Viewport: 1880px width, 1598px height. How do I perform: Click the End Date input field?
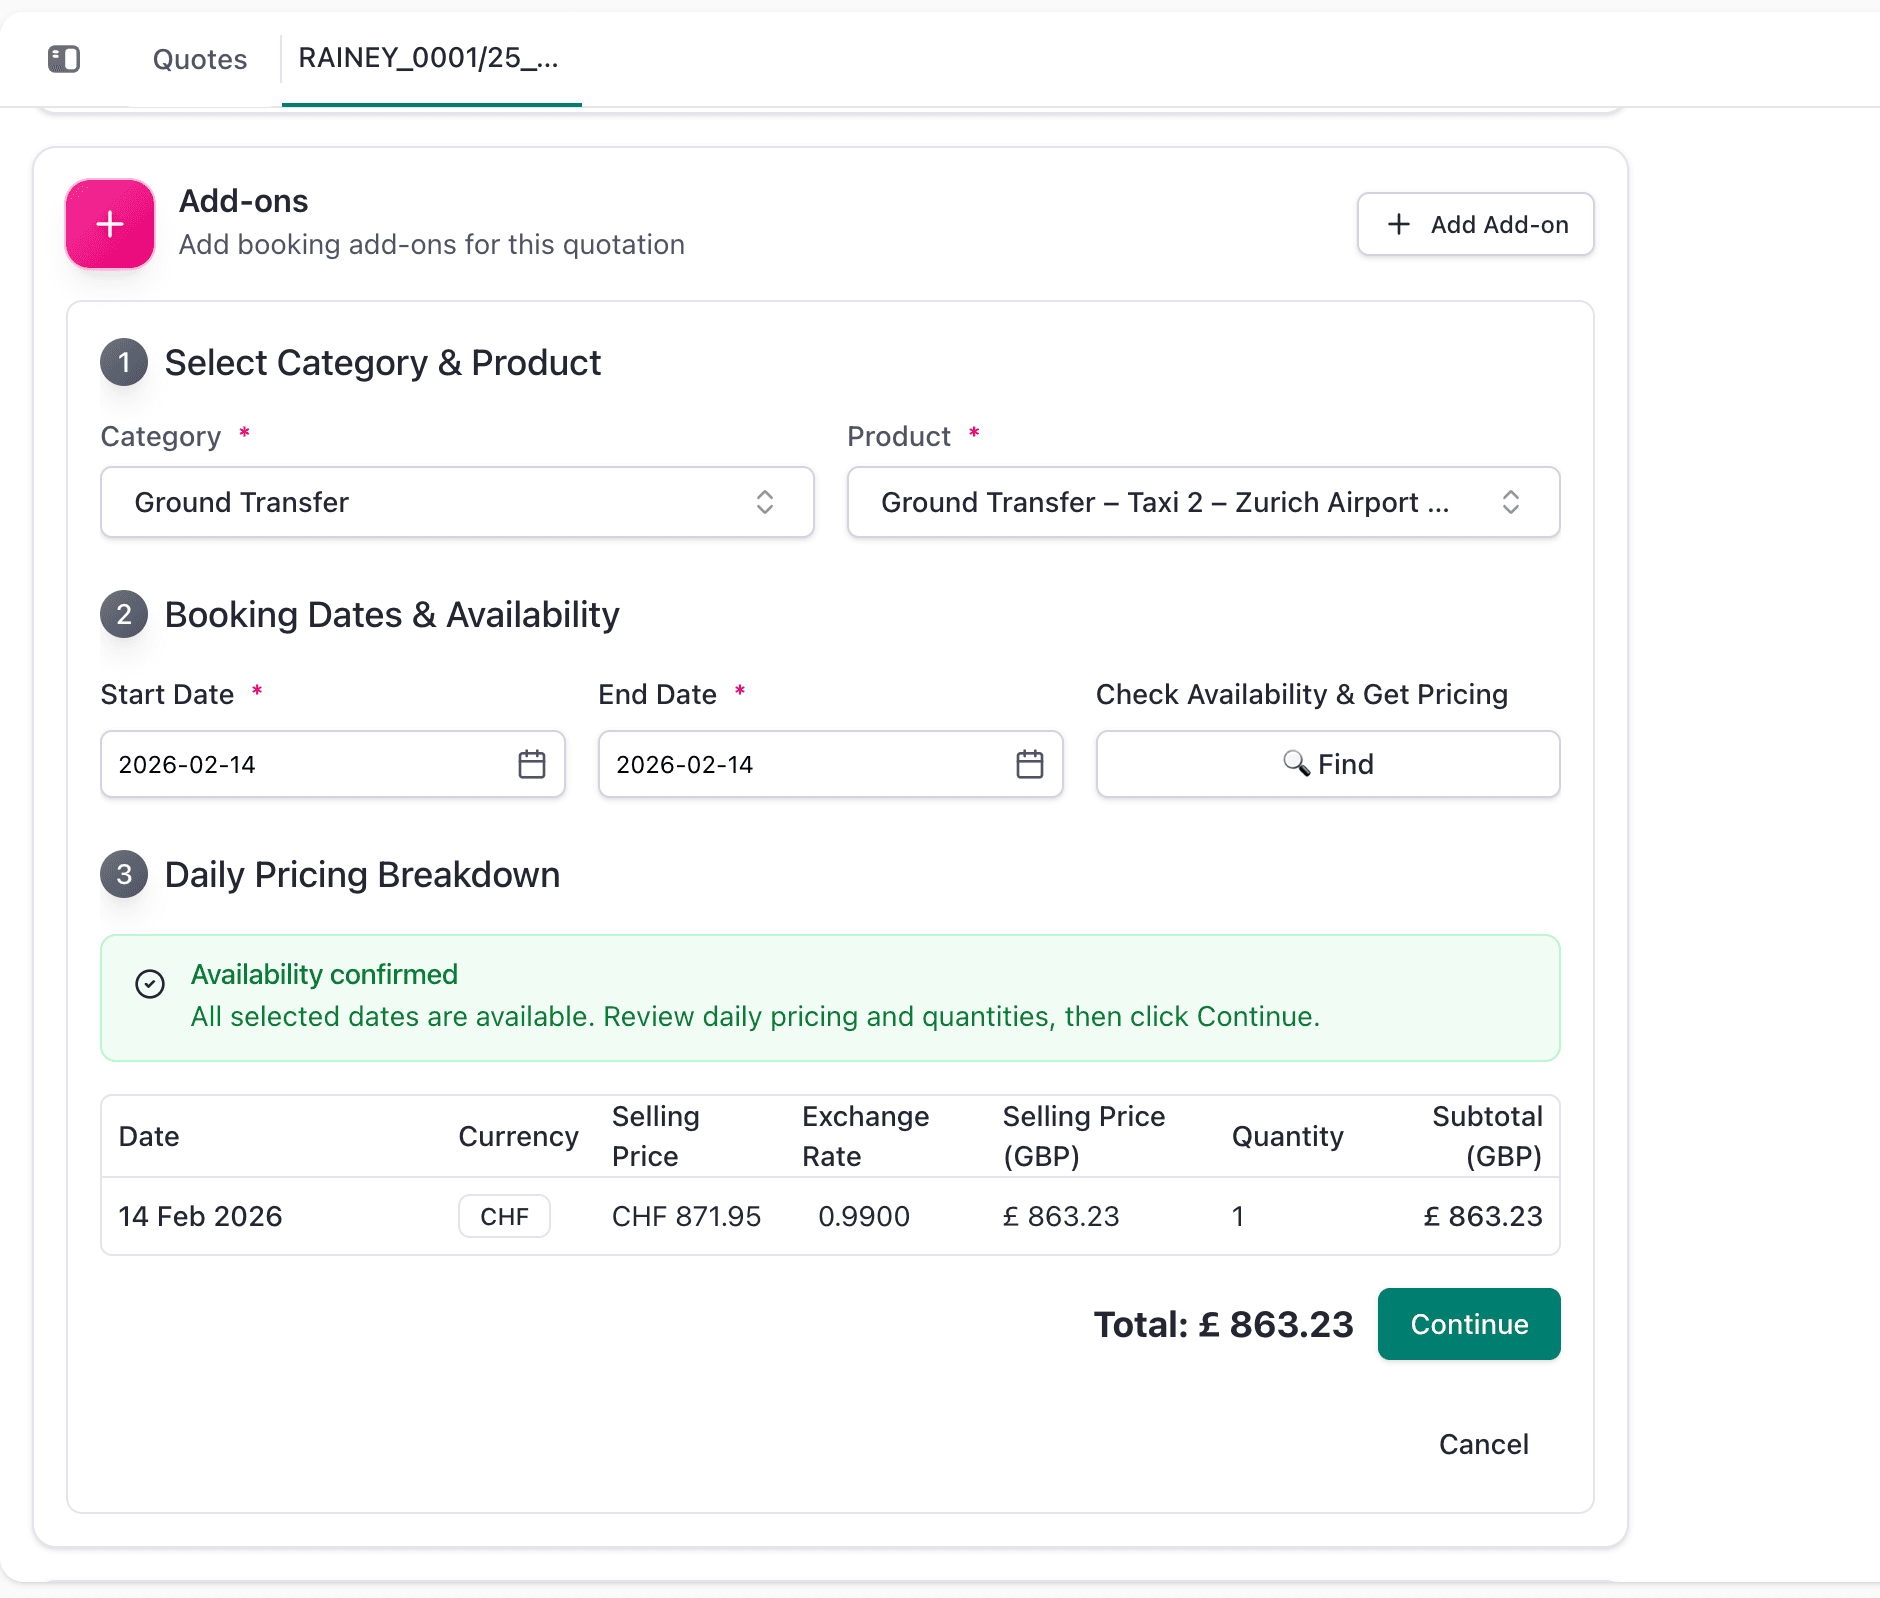pos(830,764)
